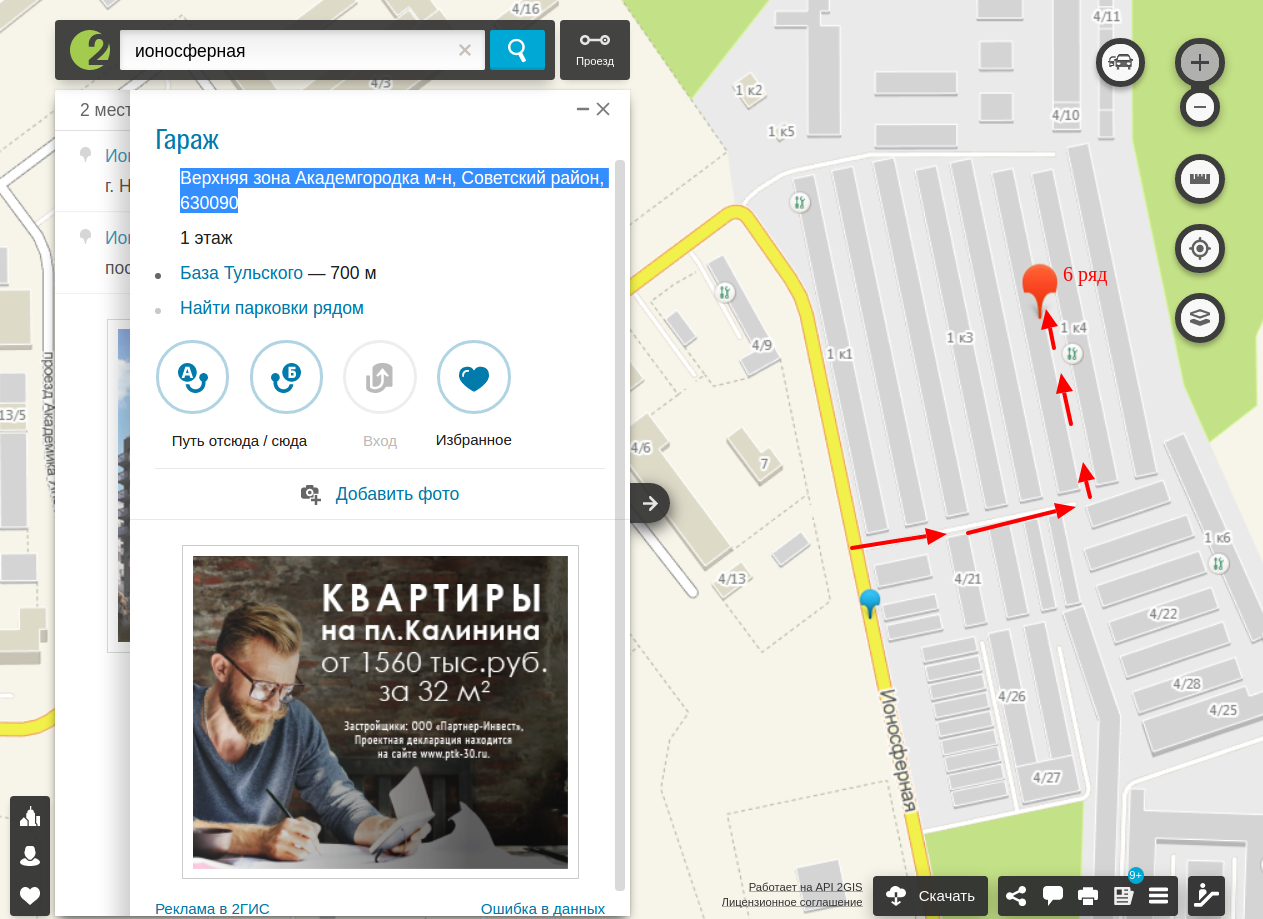
Task: Click the search field containing ионосферная
Action: coord(290,50)
